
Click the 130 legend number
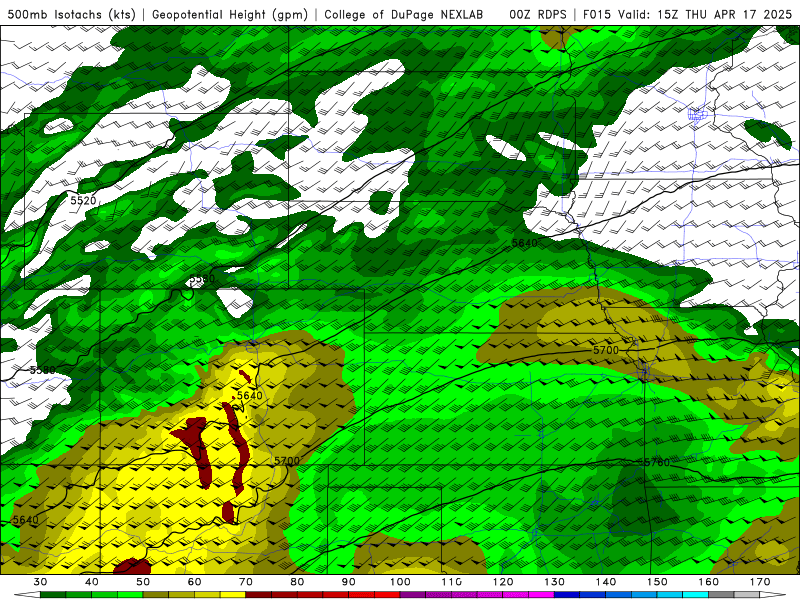click(x=555, y=582)
